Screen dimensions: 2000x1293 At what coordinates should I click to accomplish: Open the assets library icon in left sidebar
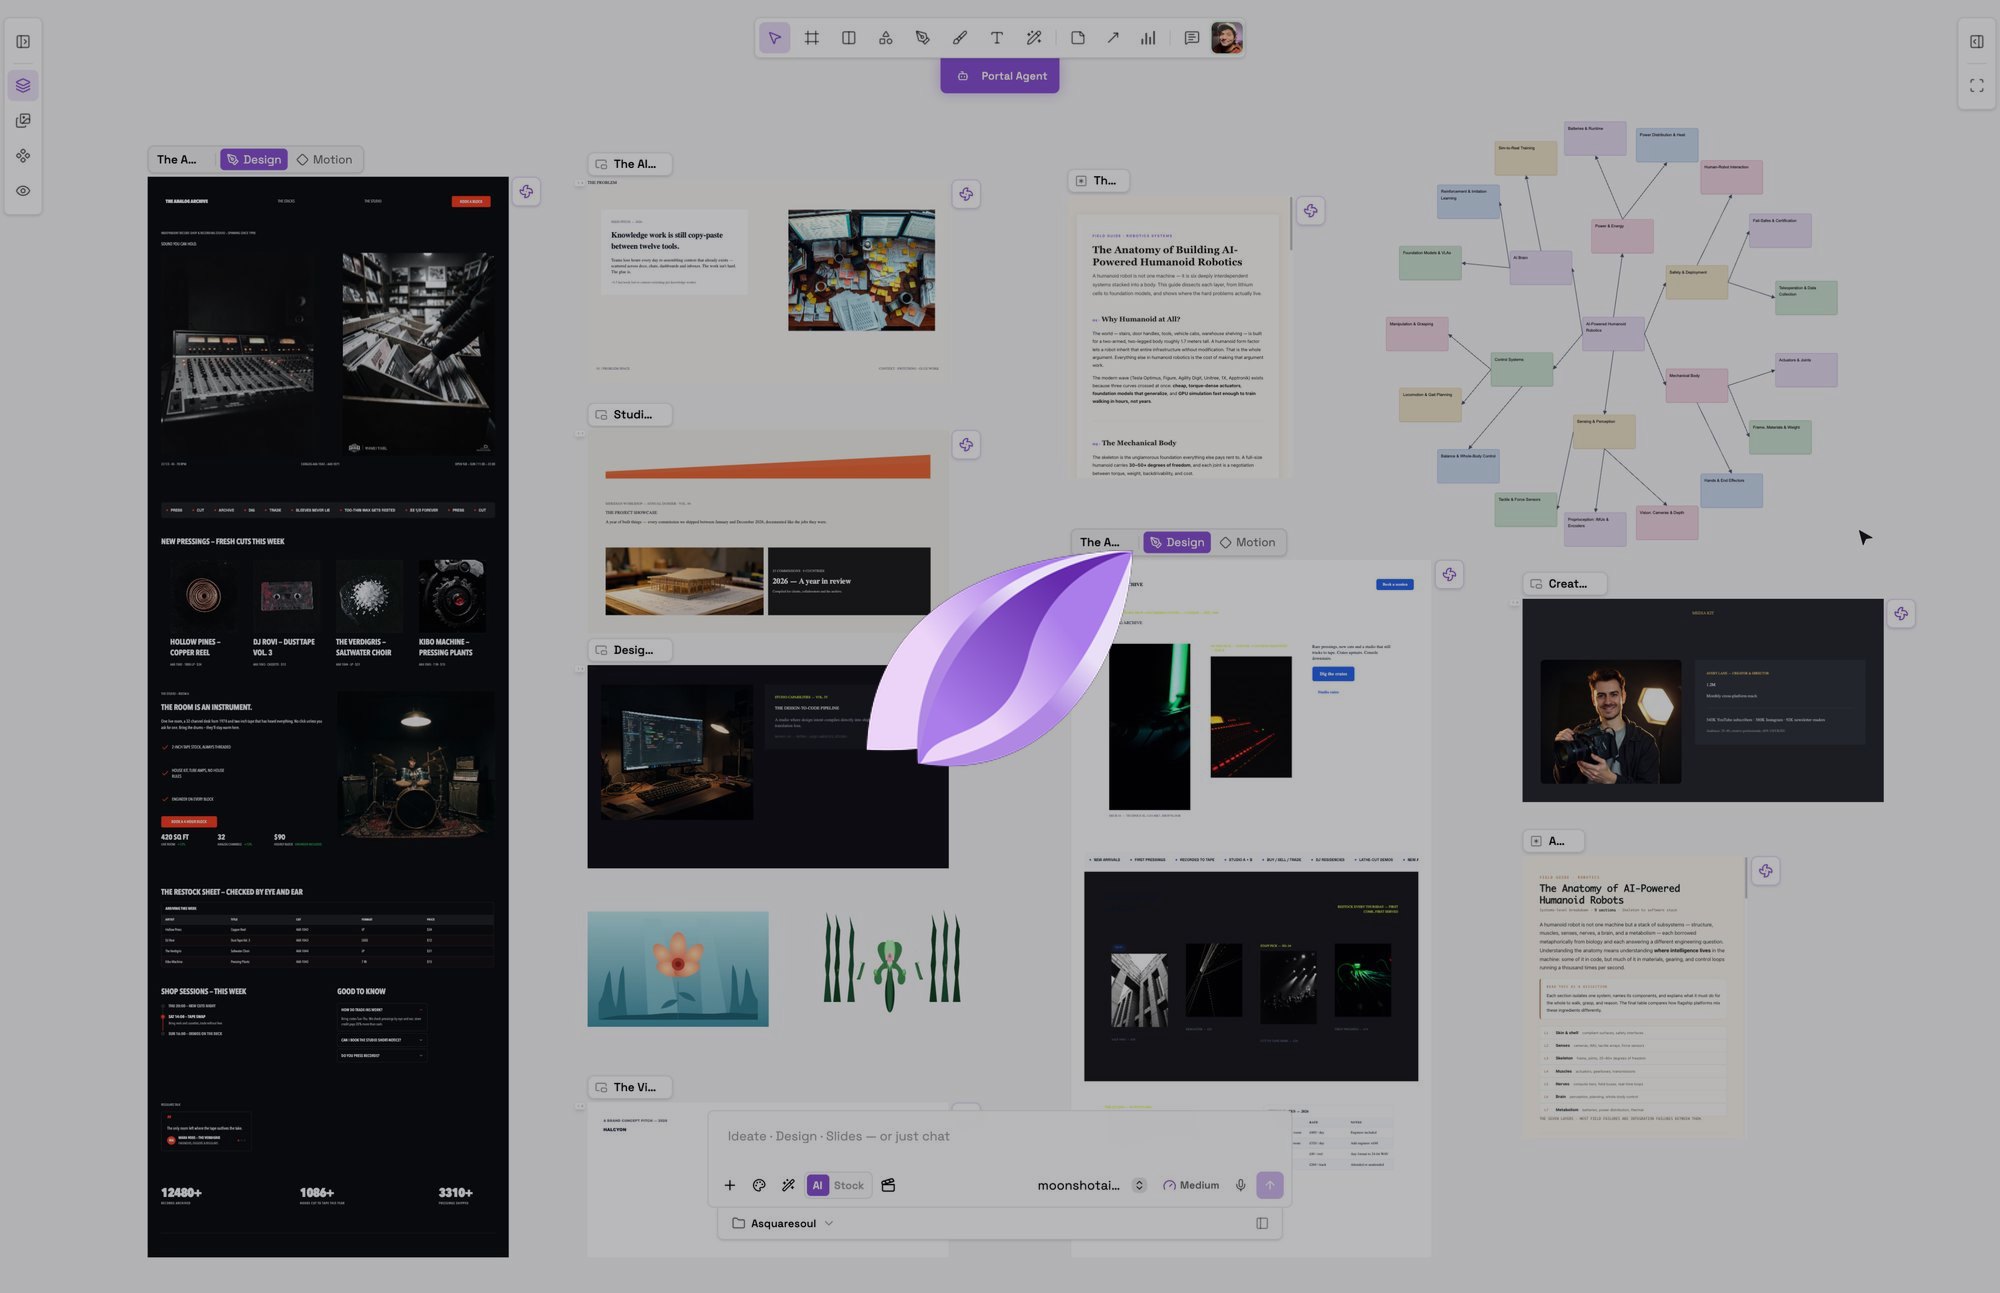click(23, 121)
